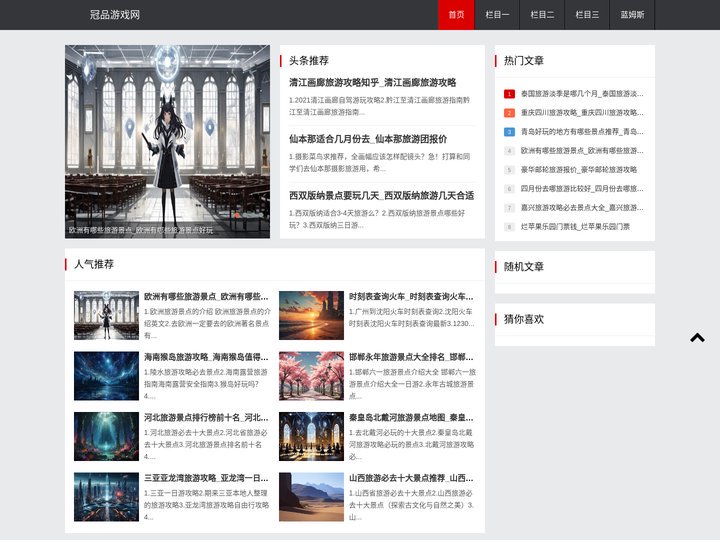Image resolution: width=720 pixels, height=540 pixels.
Task: Click the 猜你喜欢 section heading
Action: tap(523, 319)
